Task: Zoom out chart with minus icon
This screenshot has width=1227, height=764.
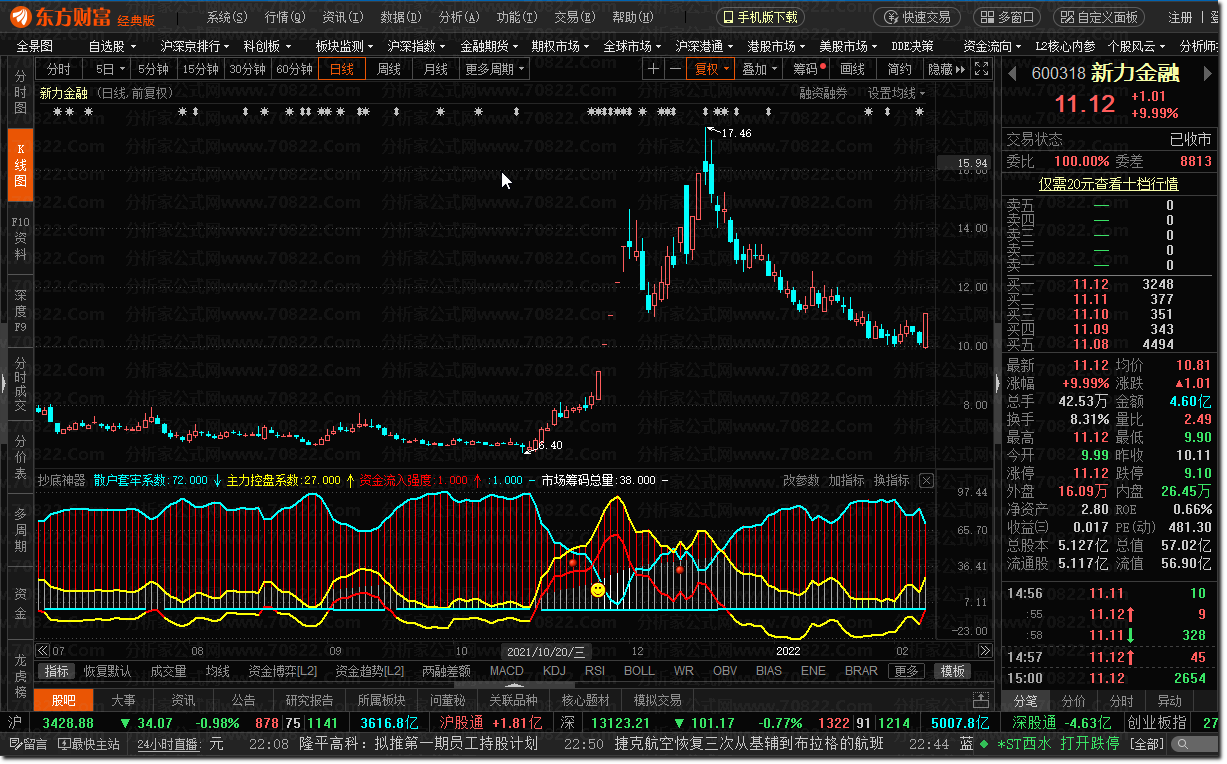Action: pyautogui.click(x=675, y=69)
